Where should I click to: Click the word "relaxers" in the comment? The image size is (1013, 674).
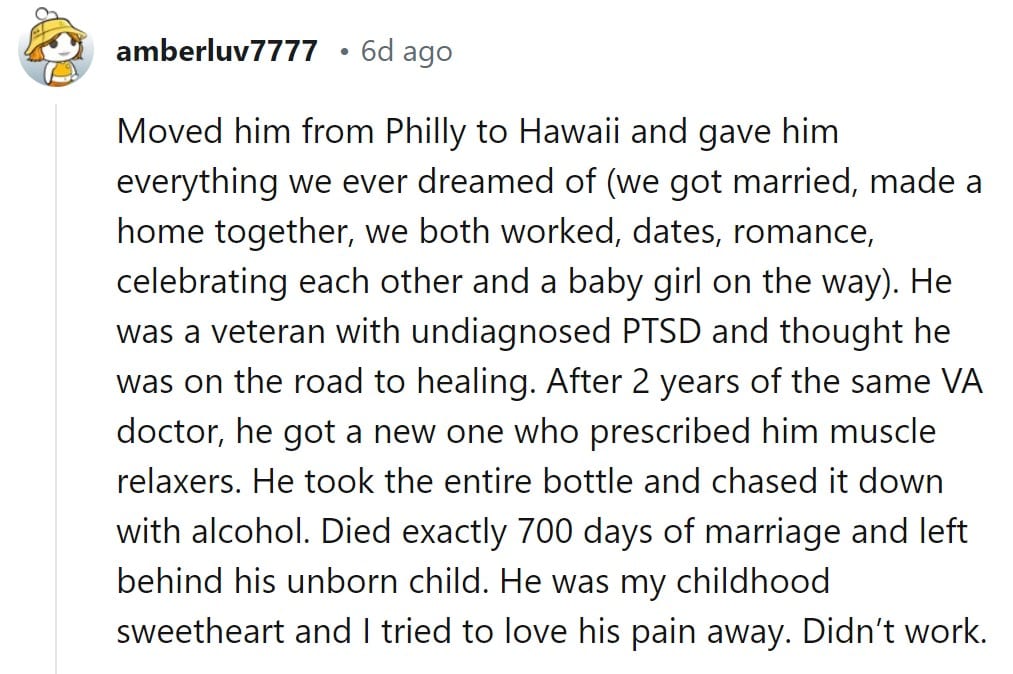coord(176,481)
